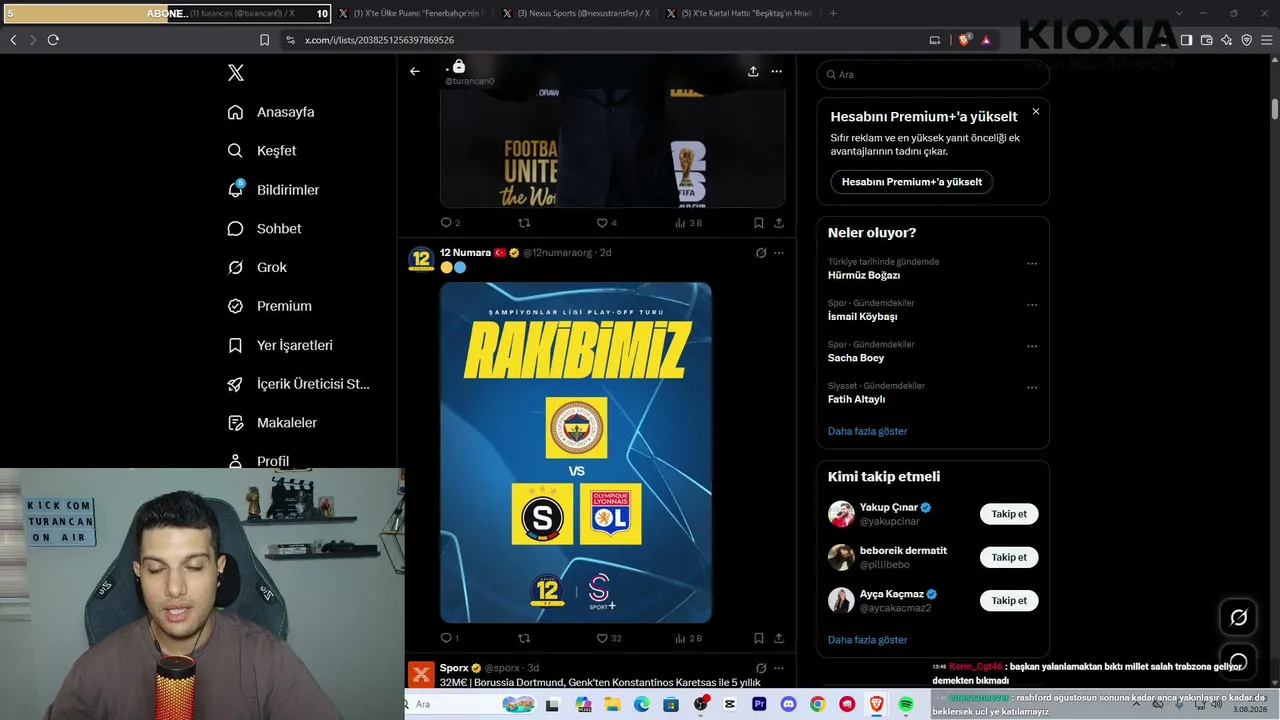Image resolution: width=1280 pixels, height=720 pixels.
Task: Open Keşfet explore page
Action: [x=262, y=151]
